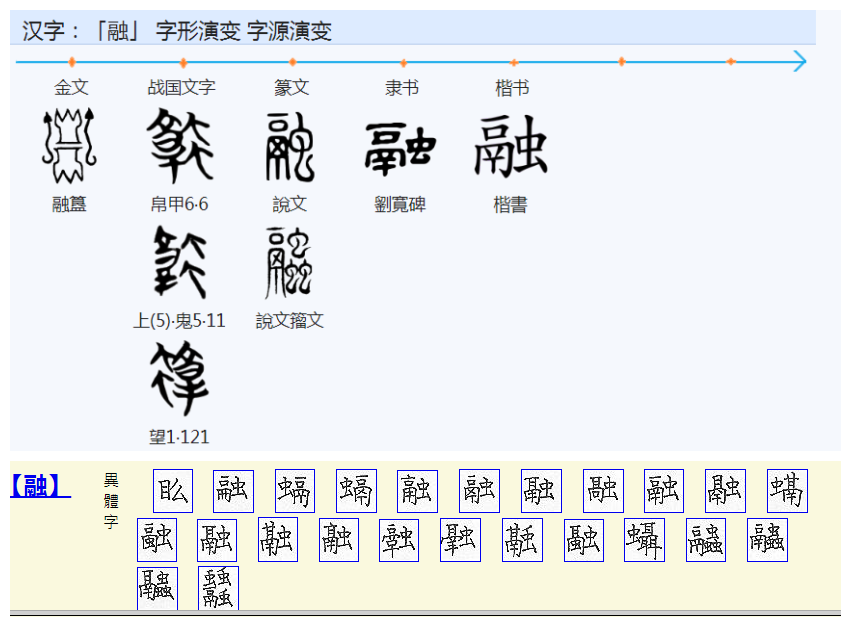Click the timeline marker above 楷书
This screenshot has width=851, height=627.
[513, 62]
